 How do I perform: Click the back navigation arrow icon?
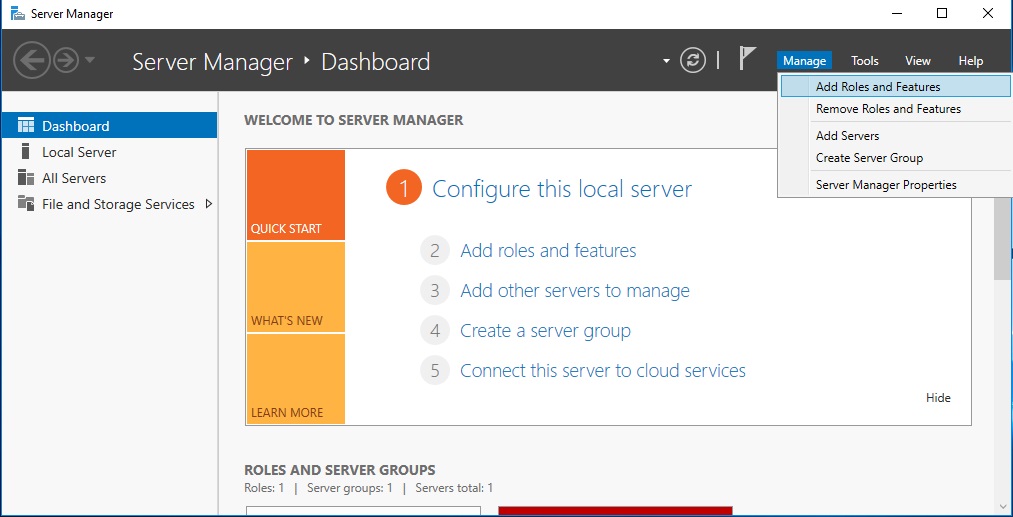point(32,60)
